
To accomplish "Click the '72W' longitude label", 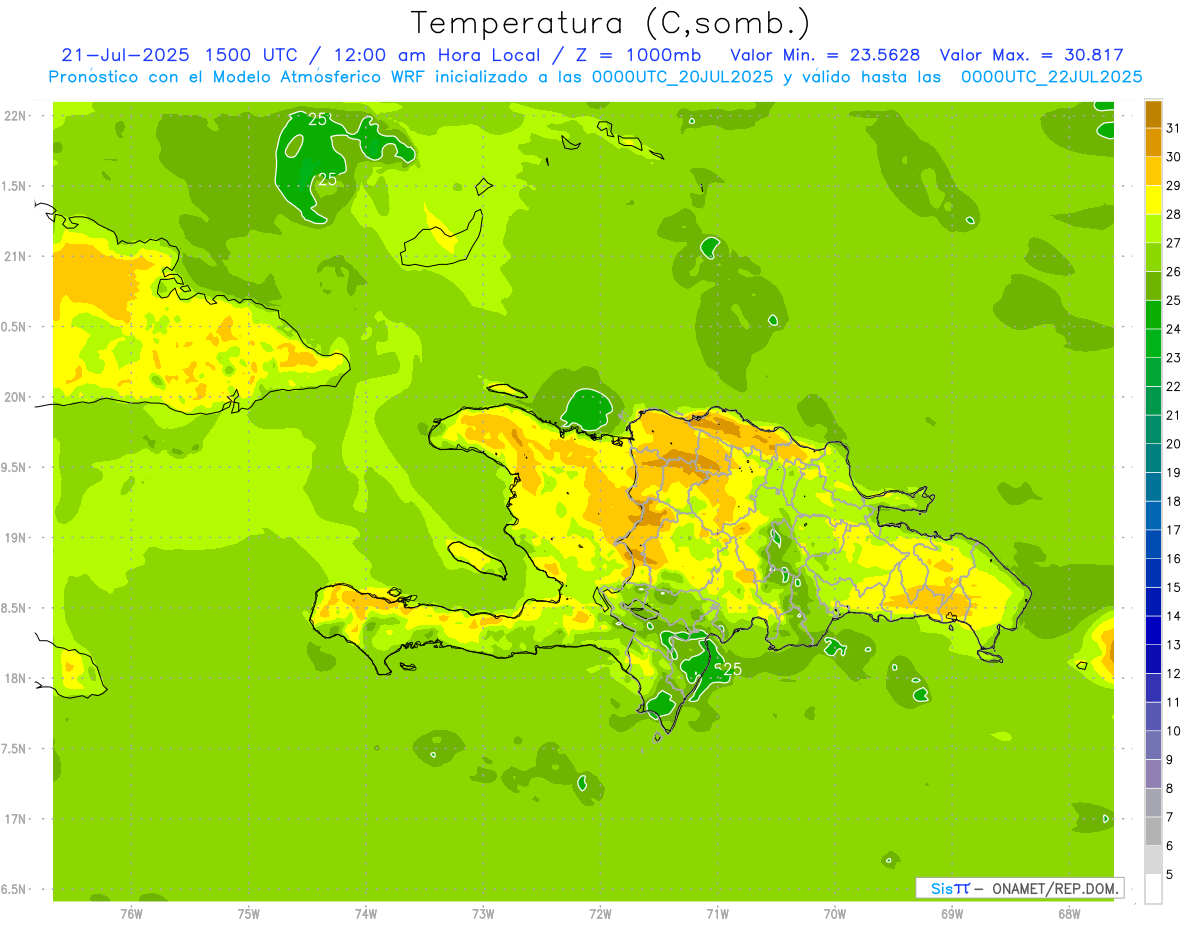I will (x=600, y=913).
